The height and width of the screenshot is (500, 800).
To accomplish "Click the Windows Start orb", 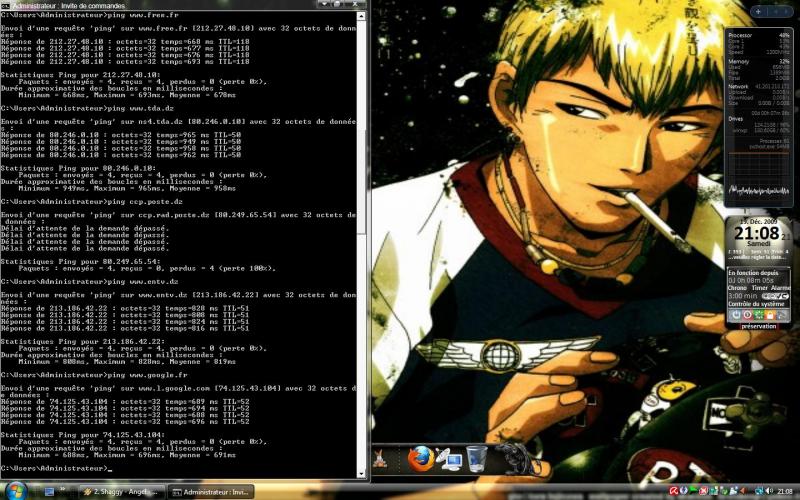I will pyautogui.click(x=16, y=491).
